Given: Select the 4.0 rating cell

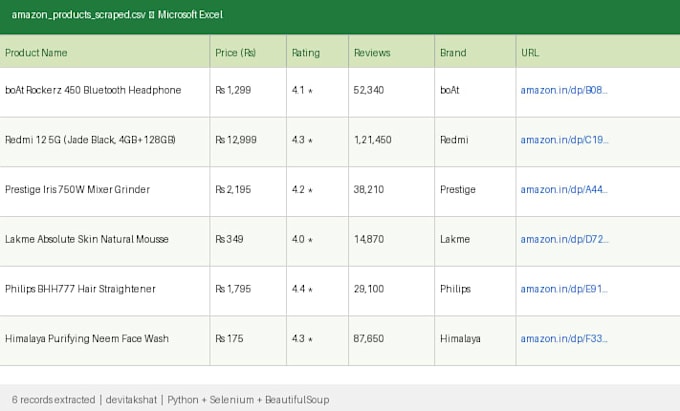Looking at the screenshot, I should [317, 241].
